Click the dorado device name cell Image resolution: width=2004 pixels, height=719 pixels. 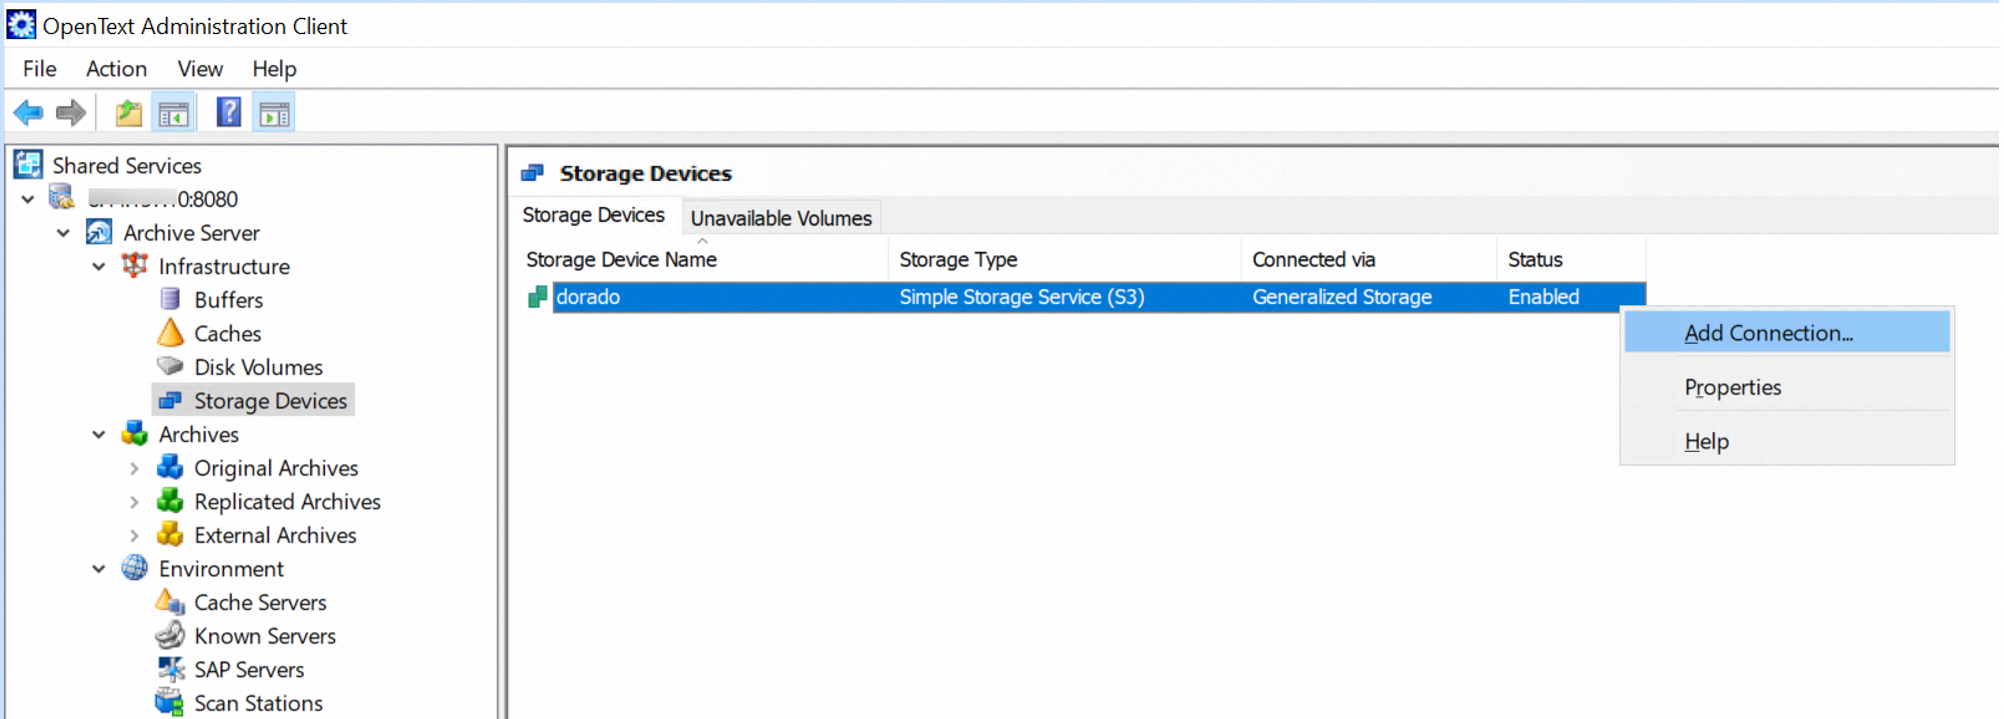[x=588, y=297]
